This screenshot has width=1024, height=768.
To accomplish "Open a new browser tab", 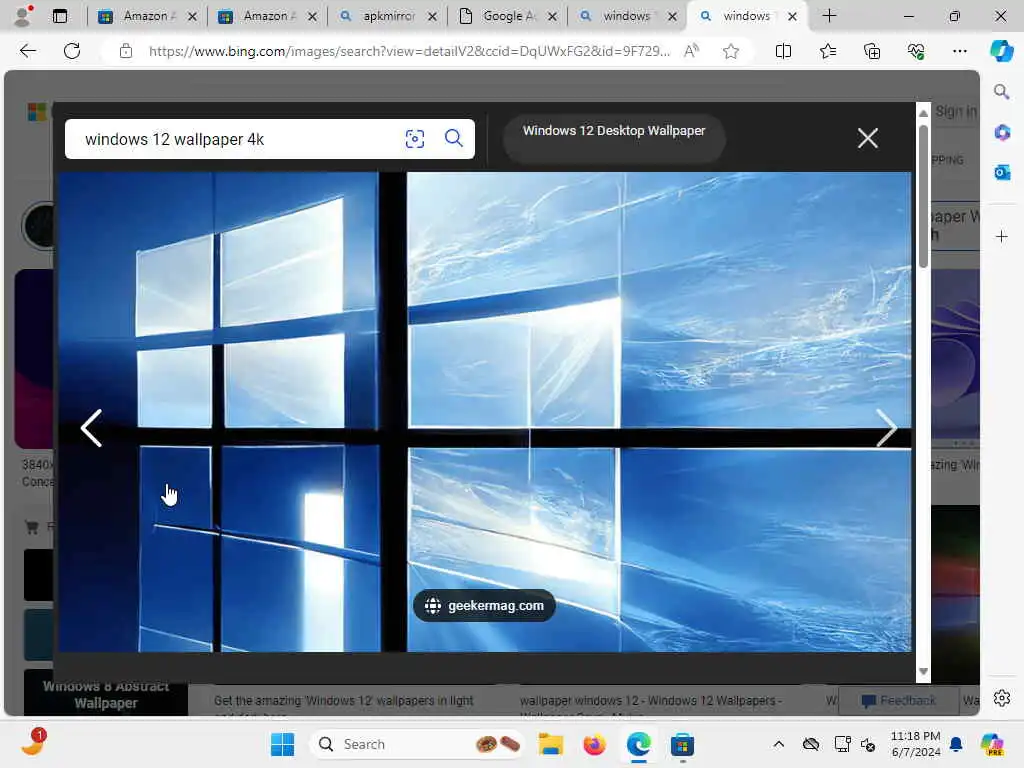I will 829,16.
